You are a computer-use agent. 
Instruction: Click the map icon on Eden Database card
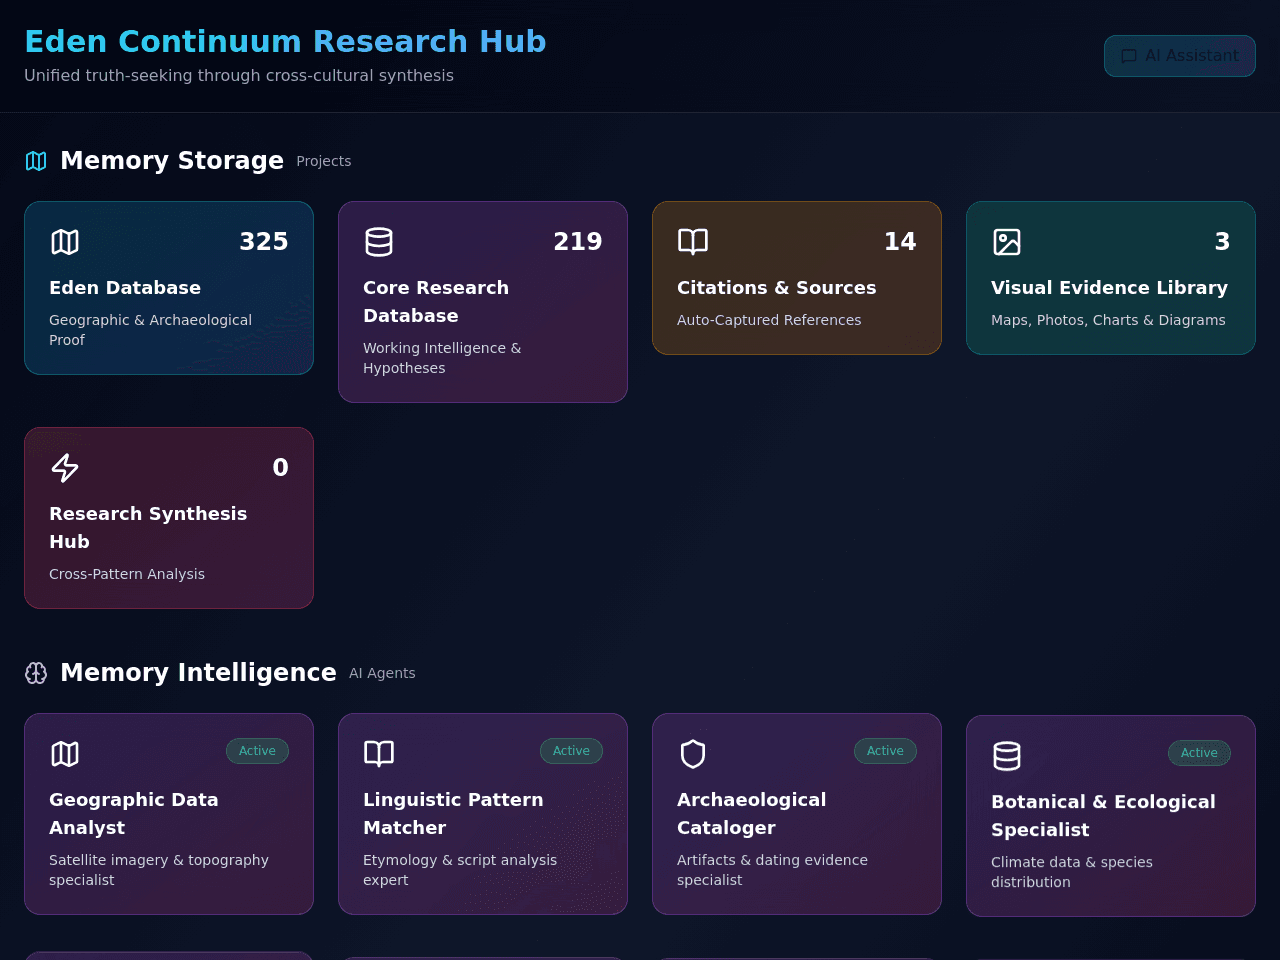click(65, 242)
